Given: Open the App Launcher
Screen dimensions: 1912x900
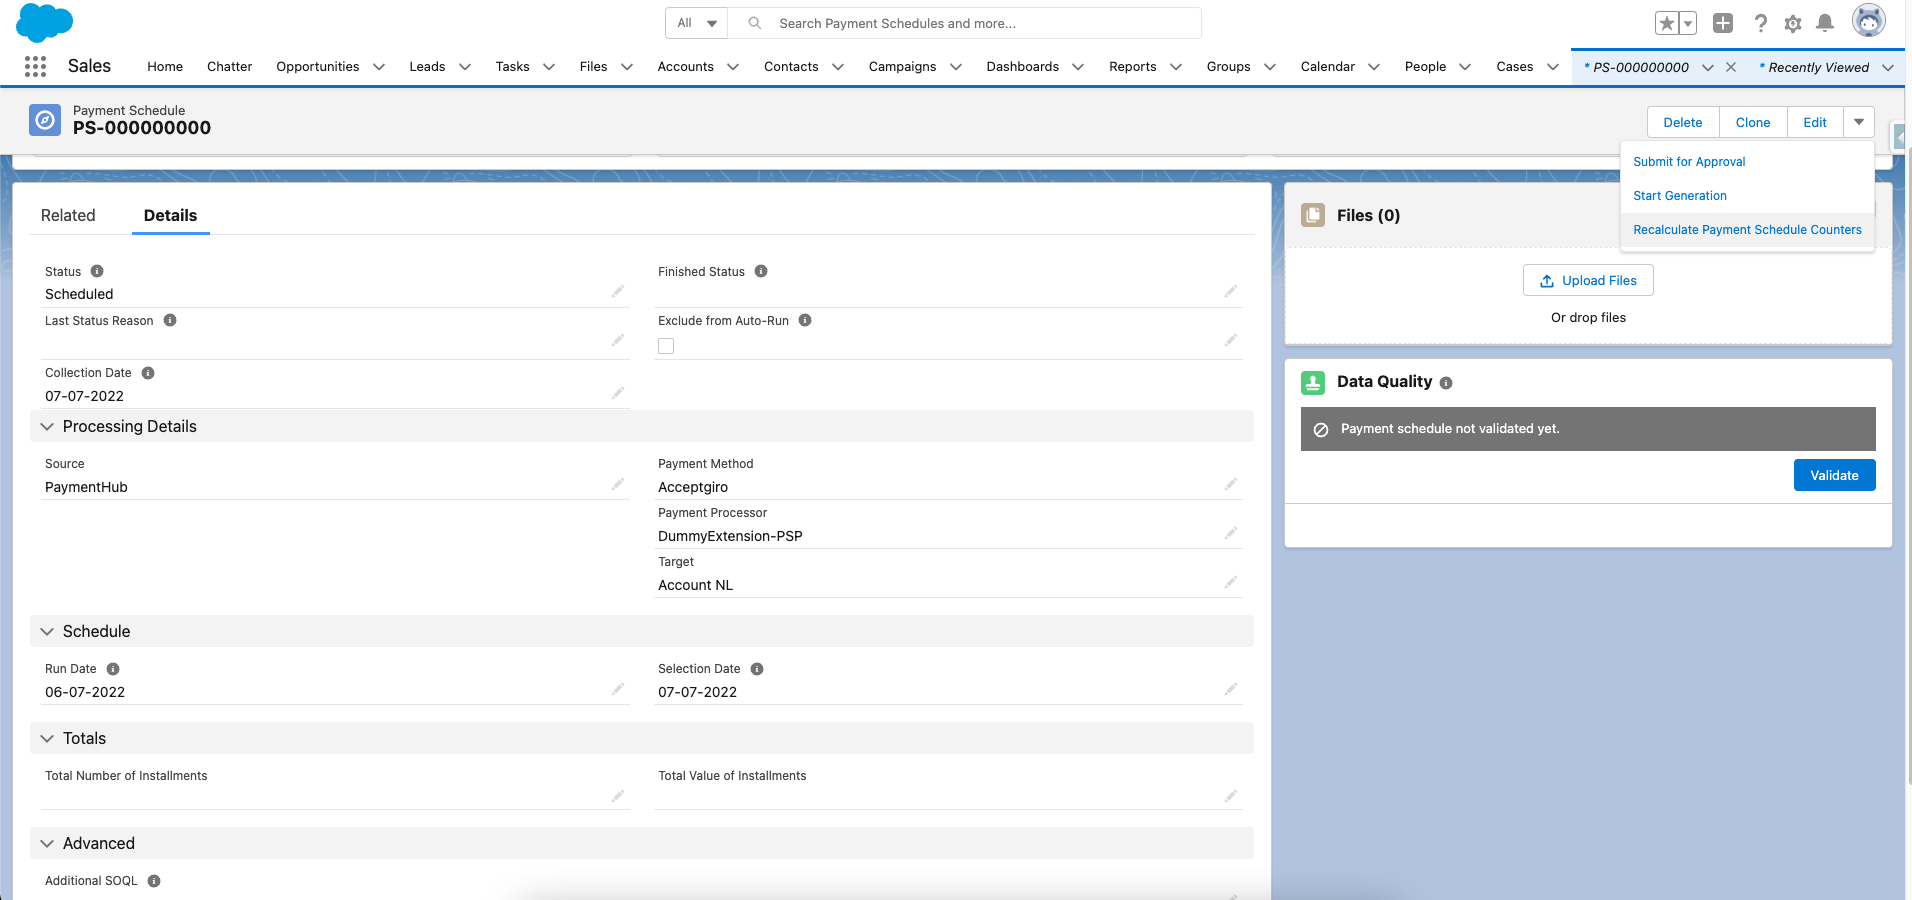Looking at the screenshot, I should [x=36, y=66].
